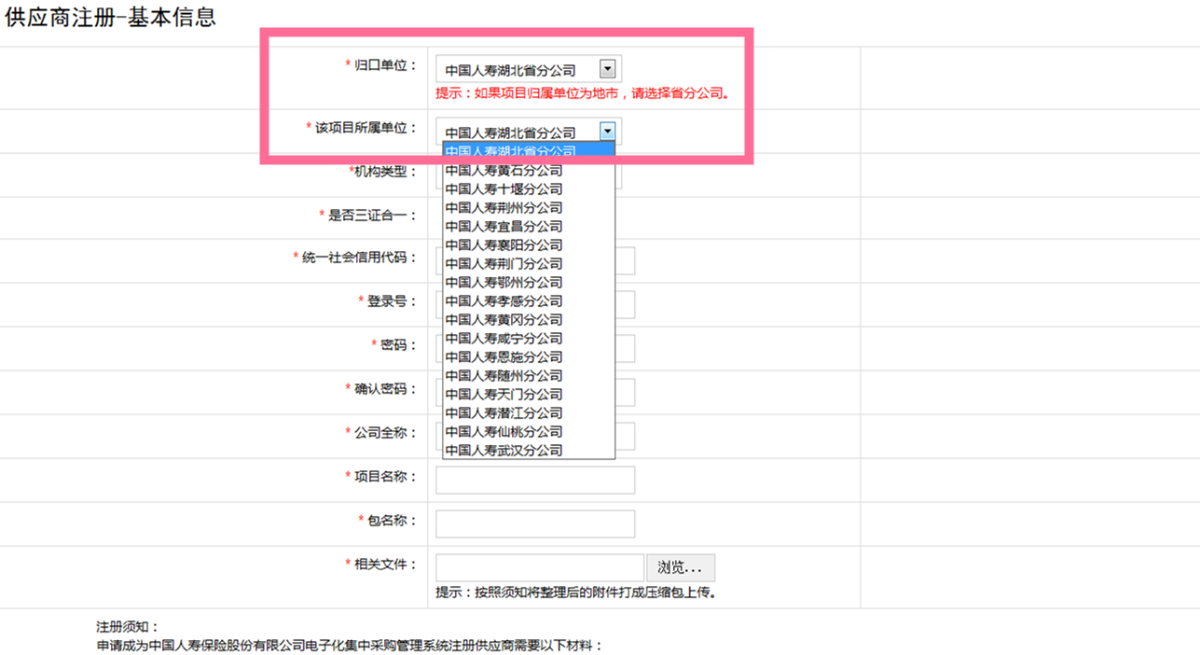Click the 包名称 input field
This screenshot has height=655, width=1200.
coord(533,523)
